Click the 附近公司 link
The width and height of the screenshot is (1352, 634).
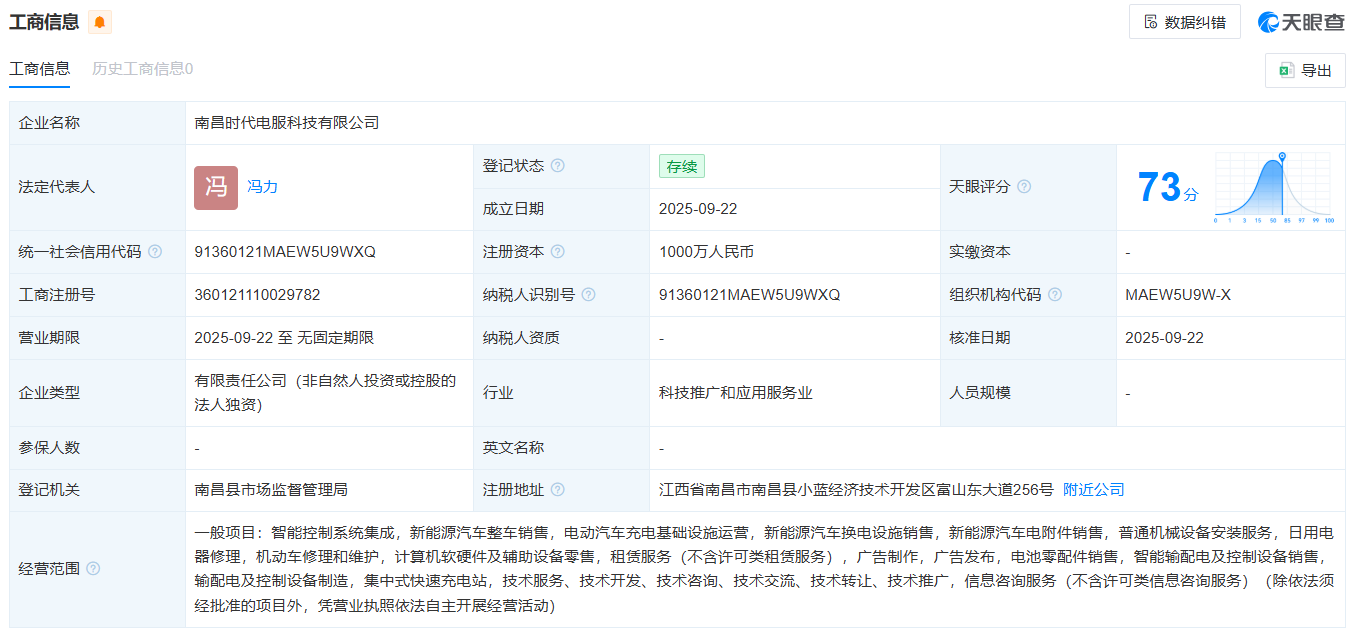click(1093, 490)
